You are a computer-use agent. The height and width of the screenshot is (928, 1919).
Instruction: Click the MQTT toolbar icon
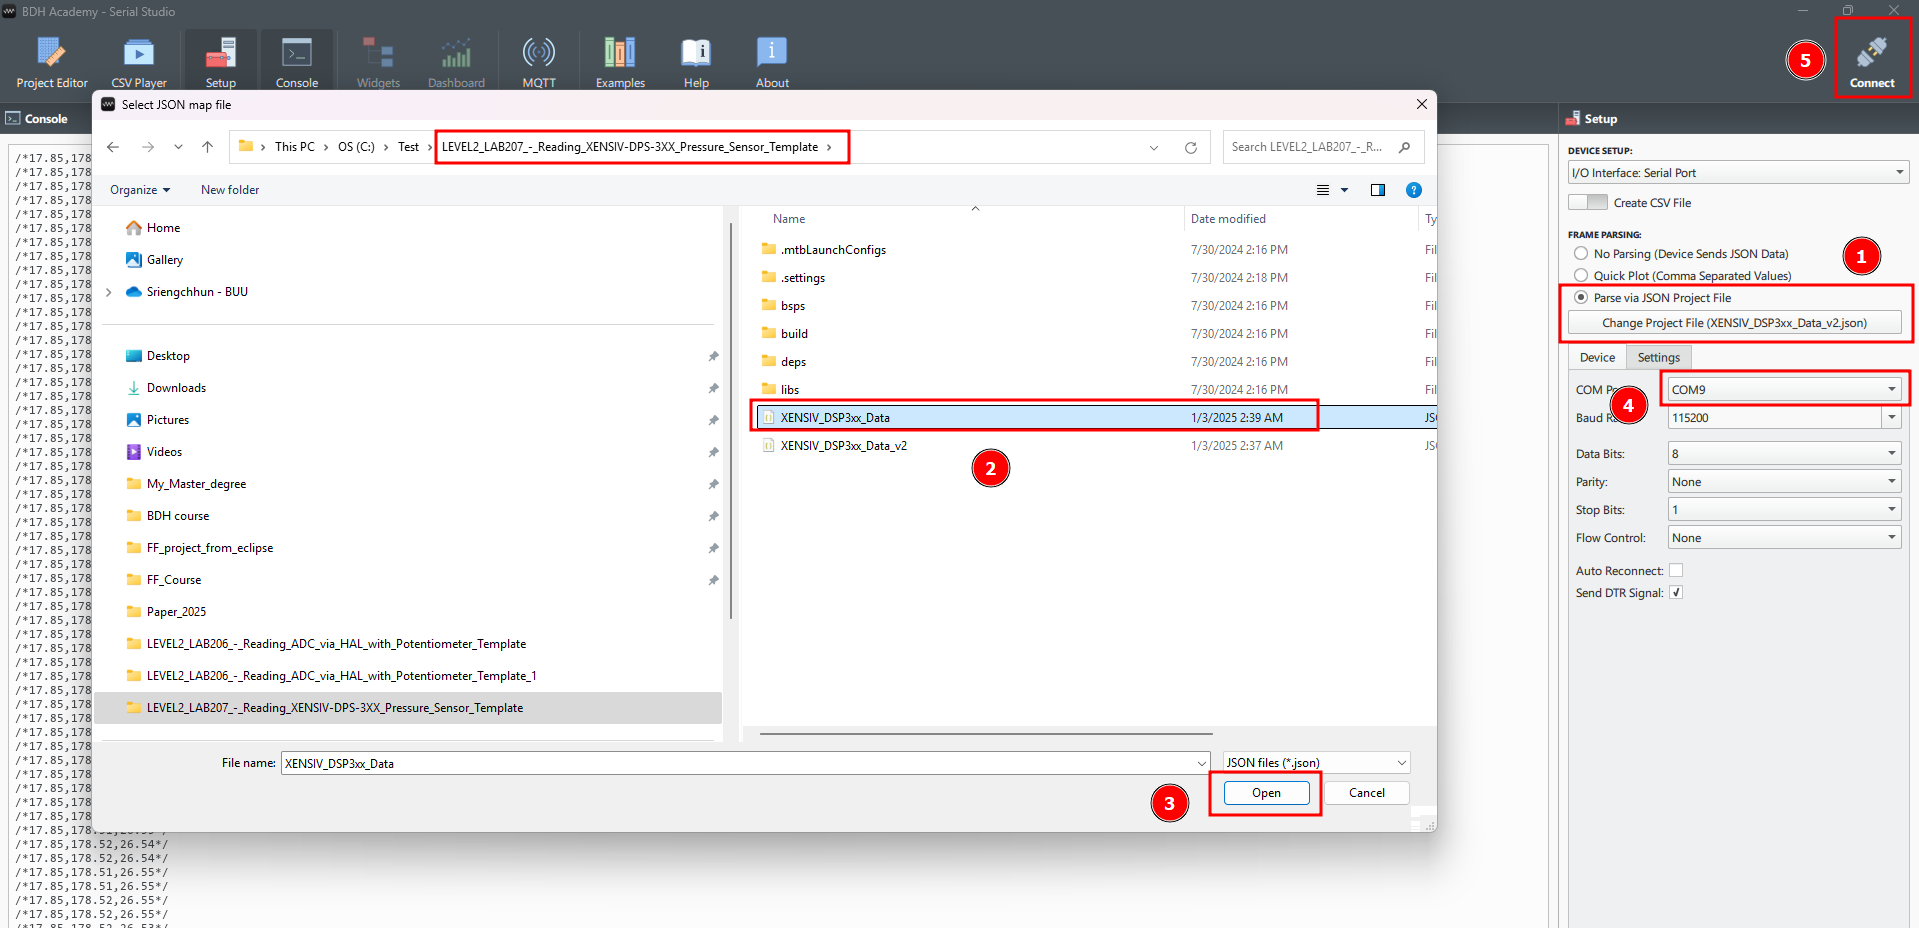pyautogui.click(x=538, y=62)
